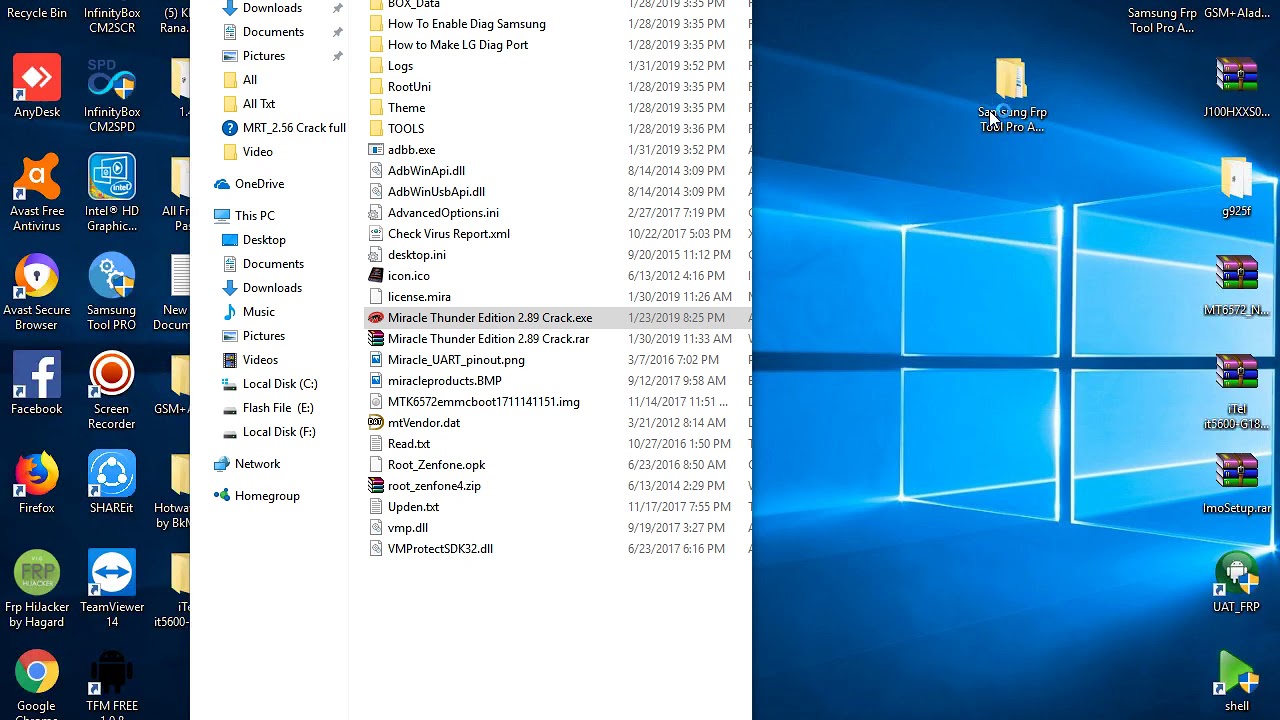This screenshot has height=720, width=1280.
Task: Open Desktop under This PC
Action: pyautogui.click(x=264, y=240)
